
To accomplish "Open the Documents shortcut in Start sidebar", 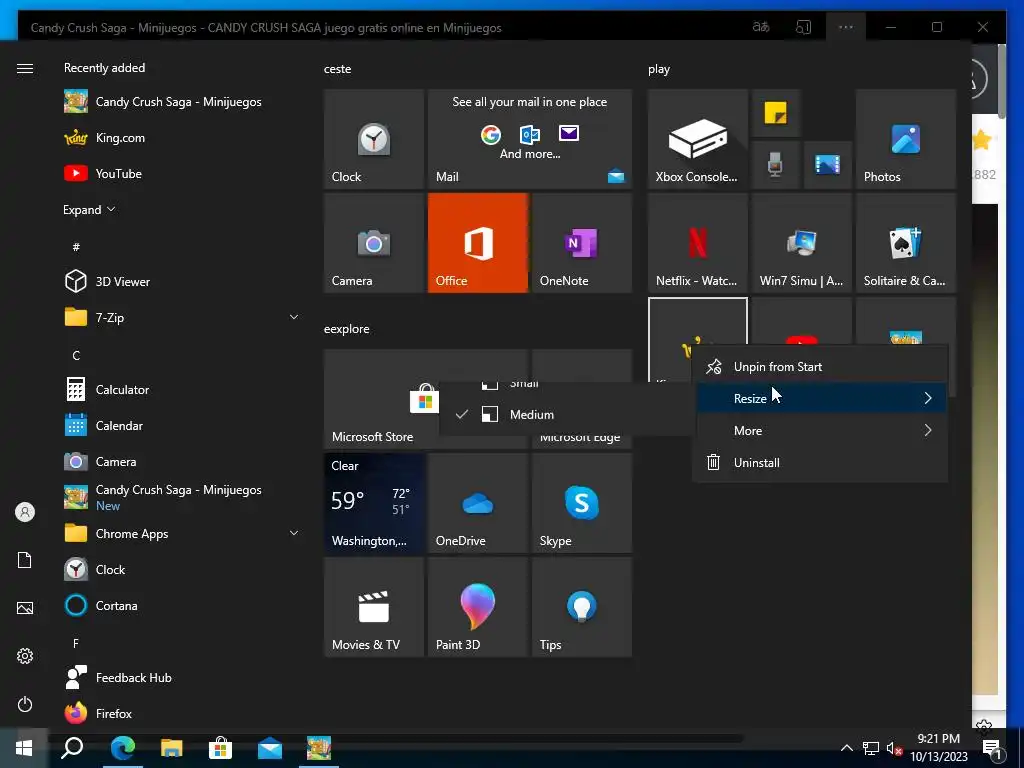I will [25, 560].
